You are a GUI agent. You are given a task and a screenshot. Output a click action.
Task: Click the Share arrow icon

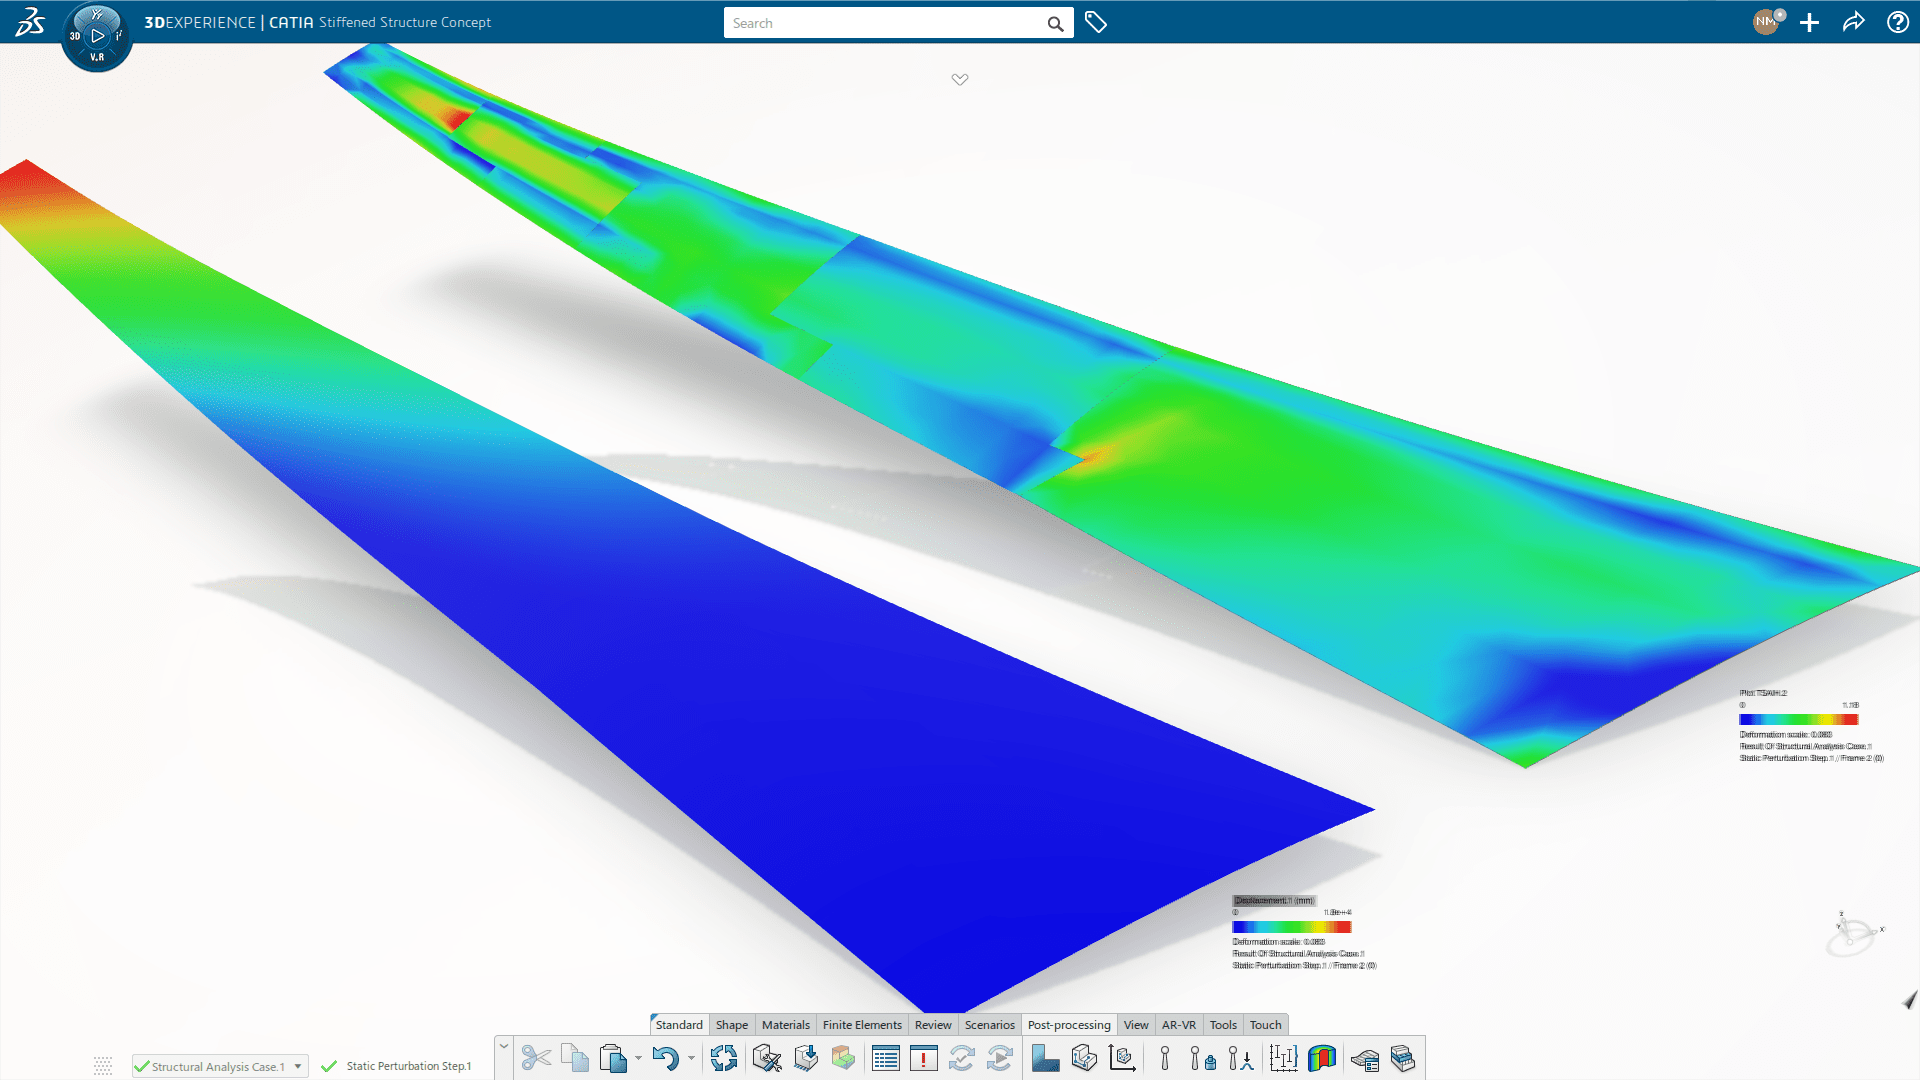point(1853,22)
